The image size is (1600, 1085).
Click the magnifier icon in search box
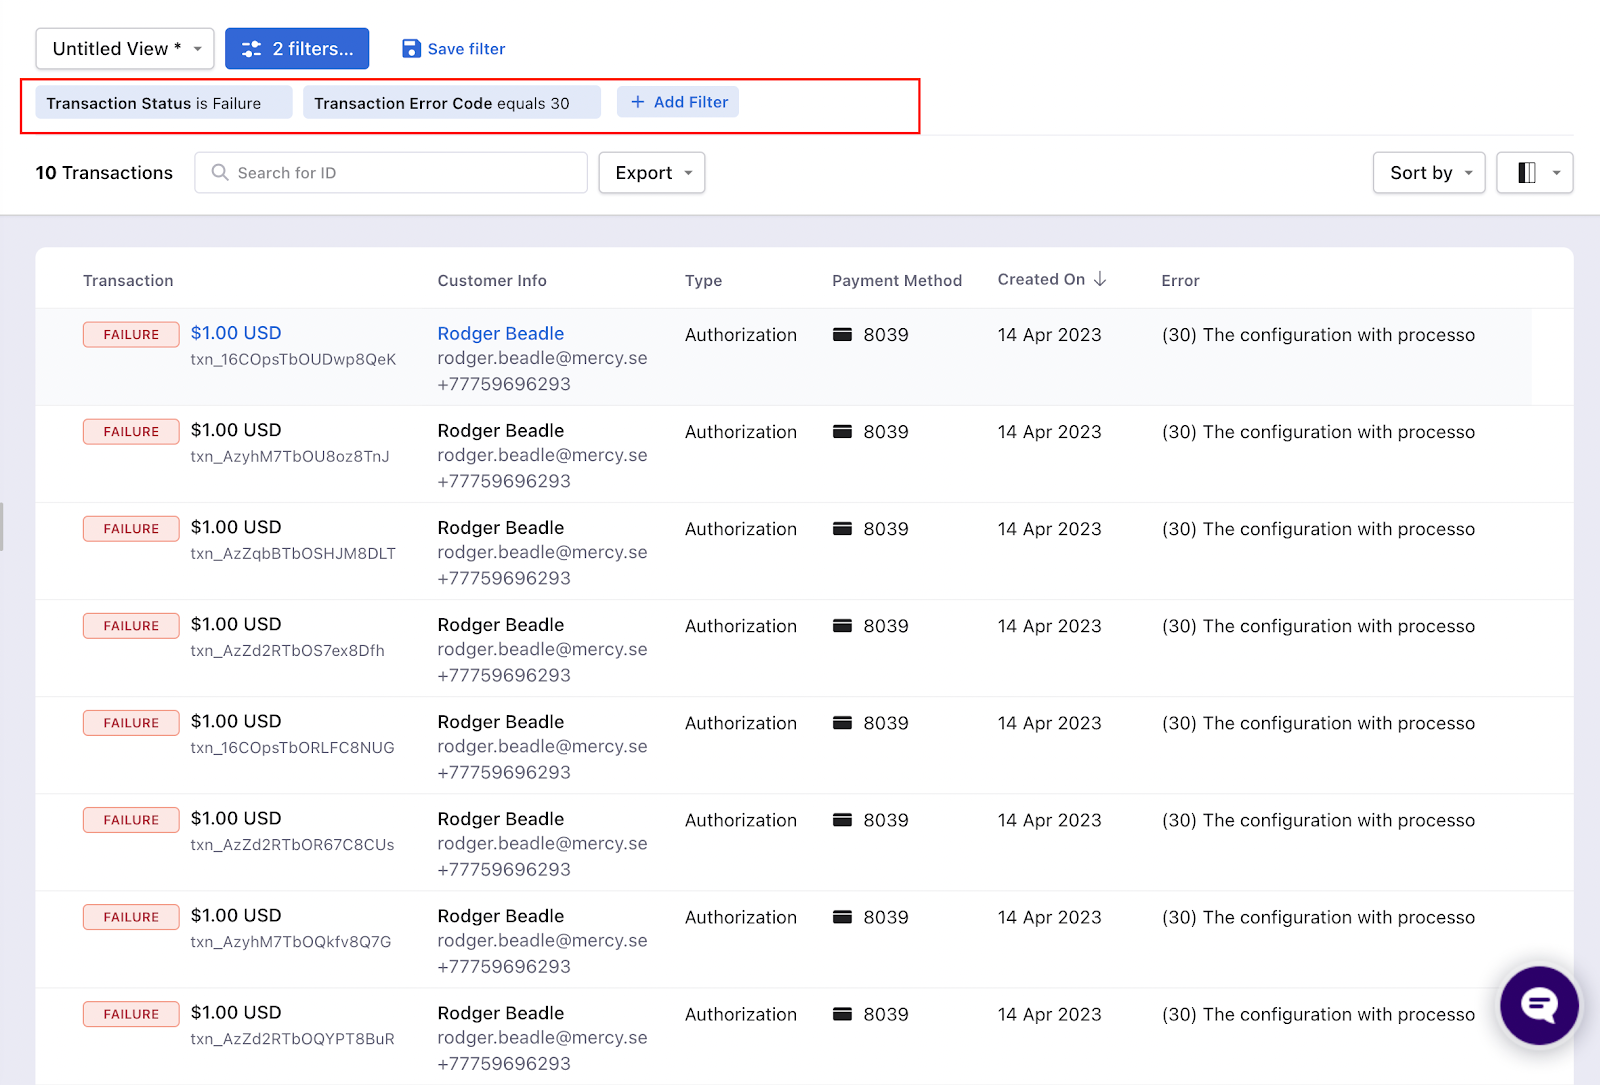click(220, 173)
